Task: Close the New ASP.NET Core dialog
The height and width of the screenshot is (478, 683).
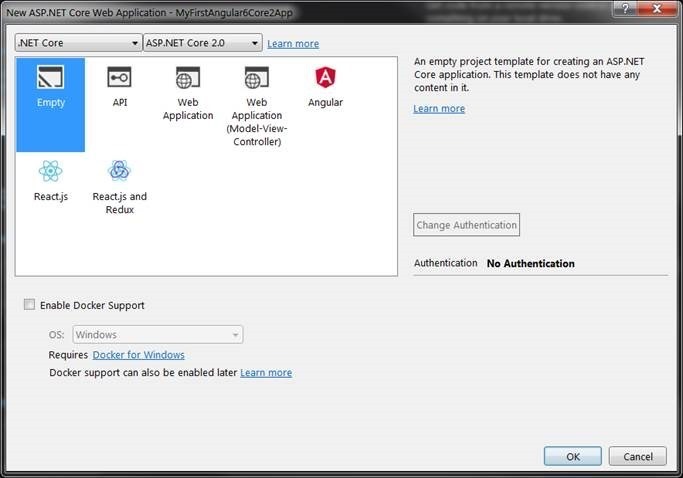Action: coord(656,11)
